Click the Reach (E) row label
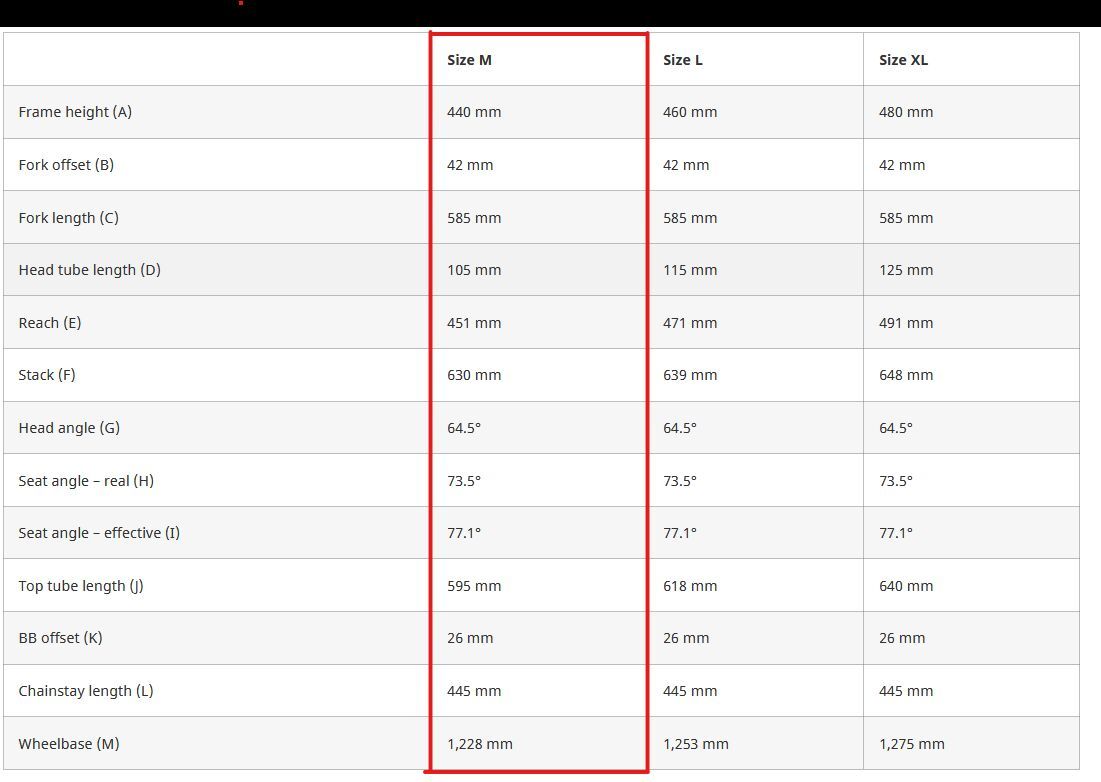Screen dimensions: 1101x782 point(50,323)
